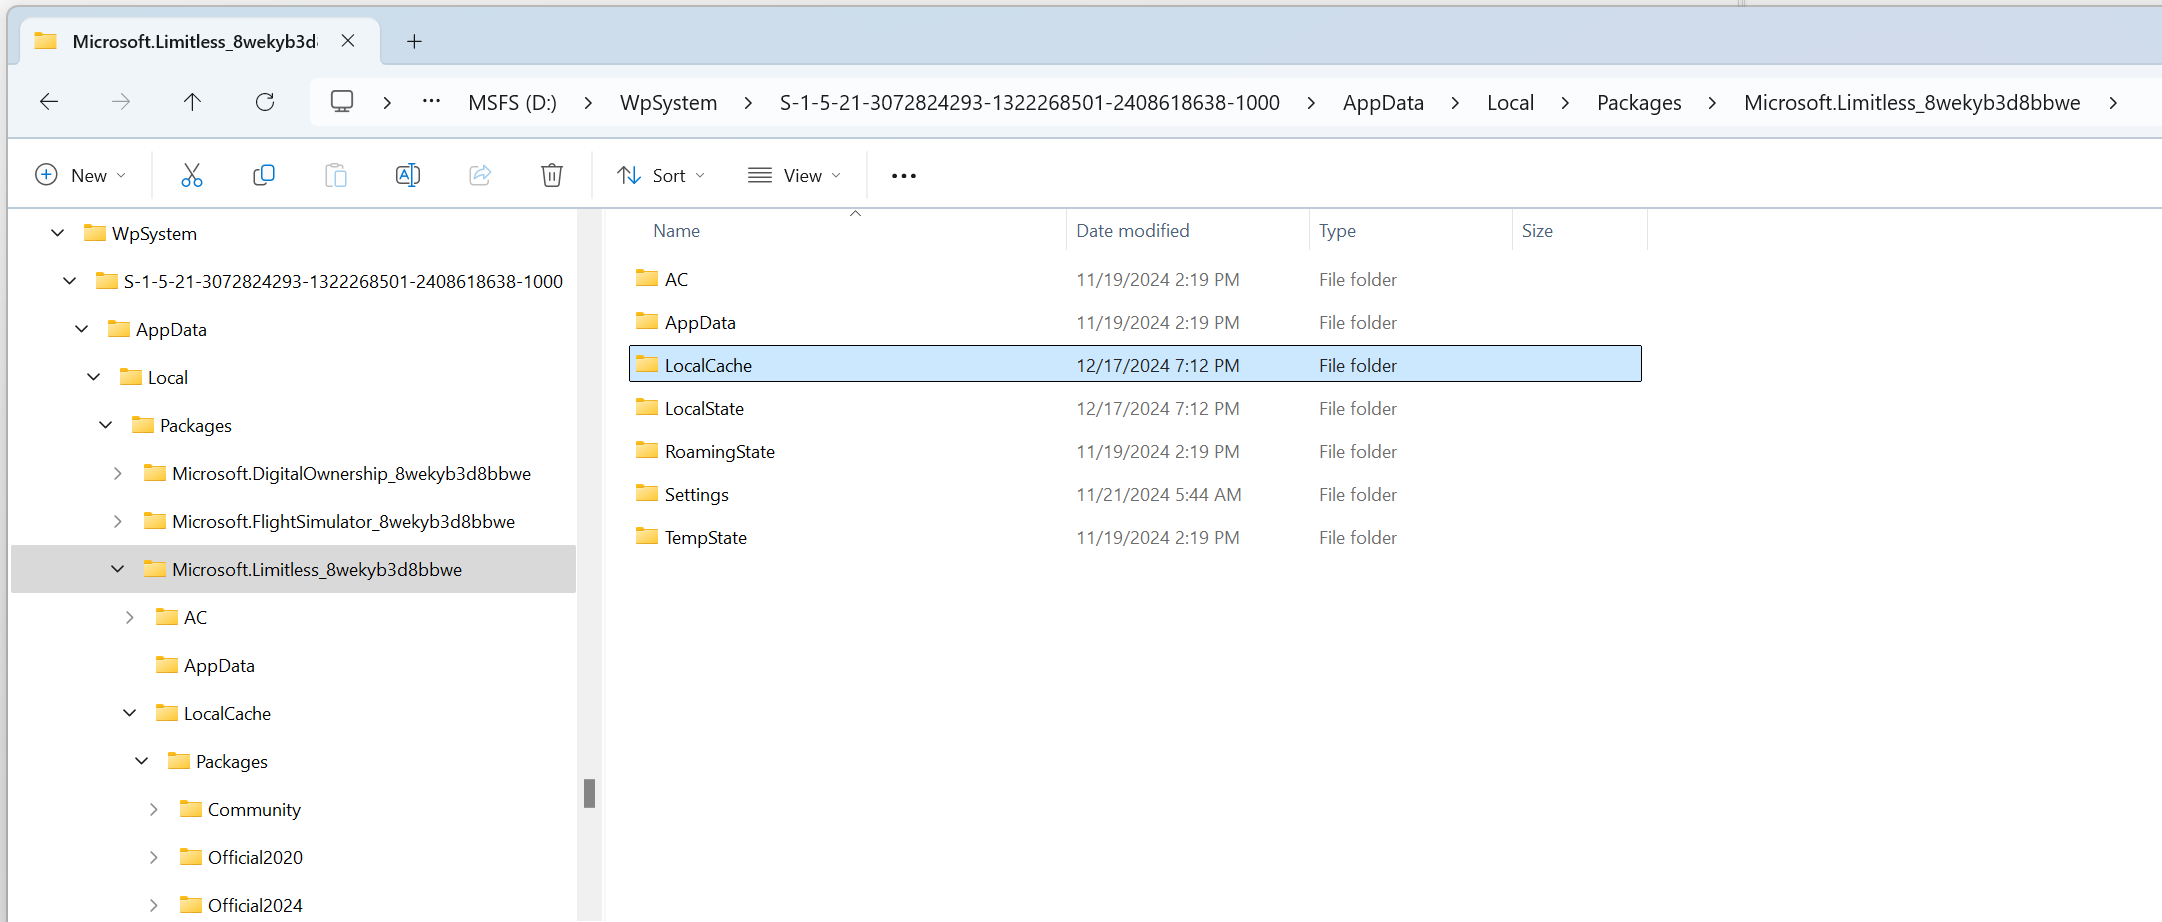Open the New item dropdown
2162x922 pixels.
[81, 176]
